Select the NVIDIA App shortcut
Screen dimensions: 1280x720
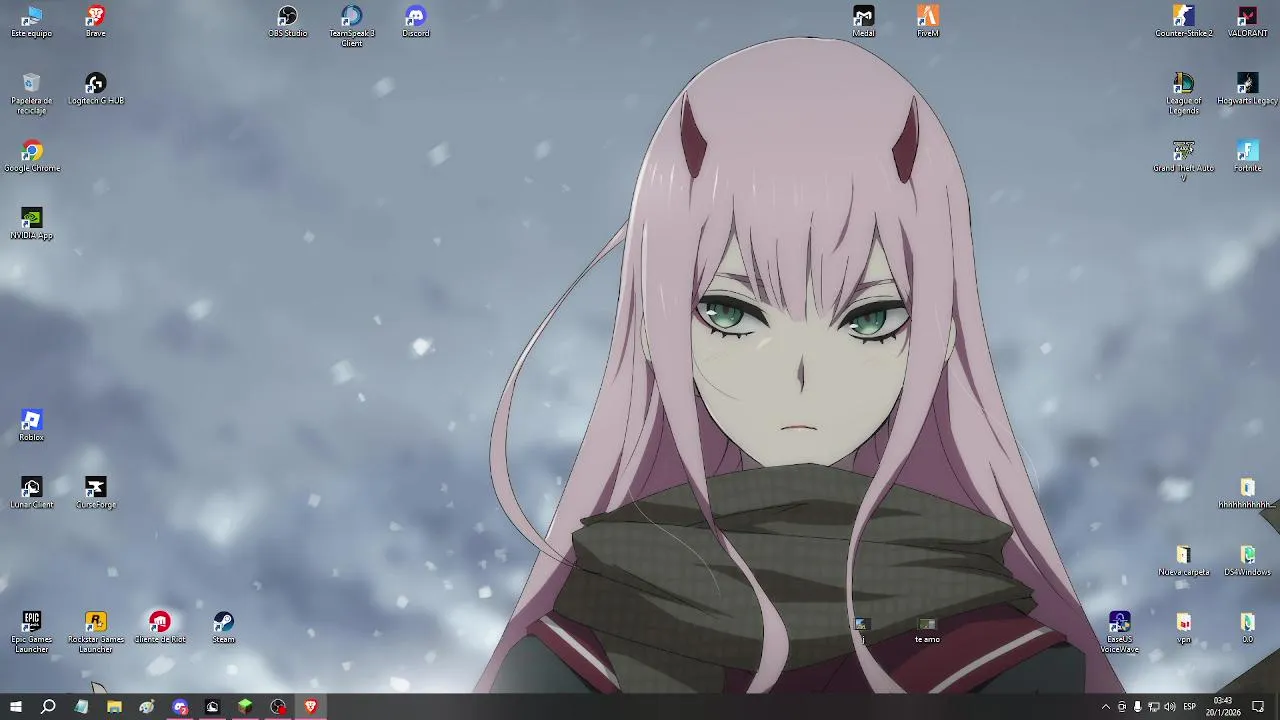point(31,224)
